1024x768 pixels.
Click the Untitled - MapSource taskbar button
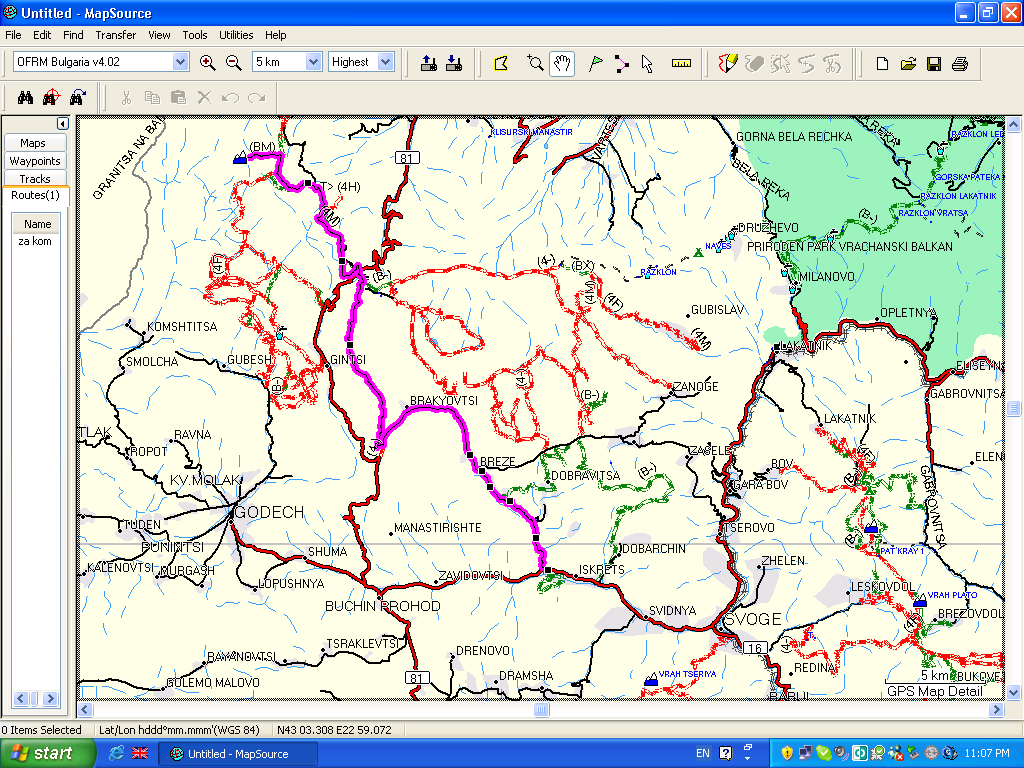pos(238,754)
